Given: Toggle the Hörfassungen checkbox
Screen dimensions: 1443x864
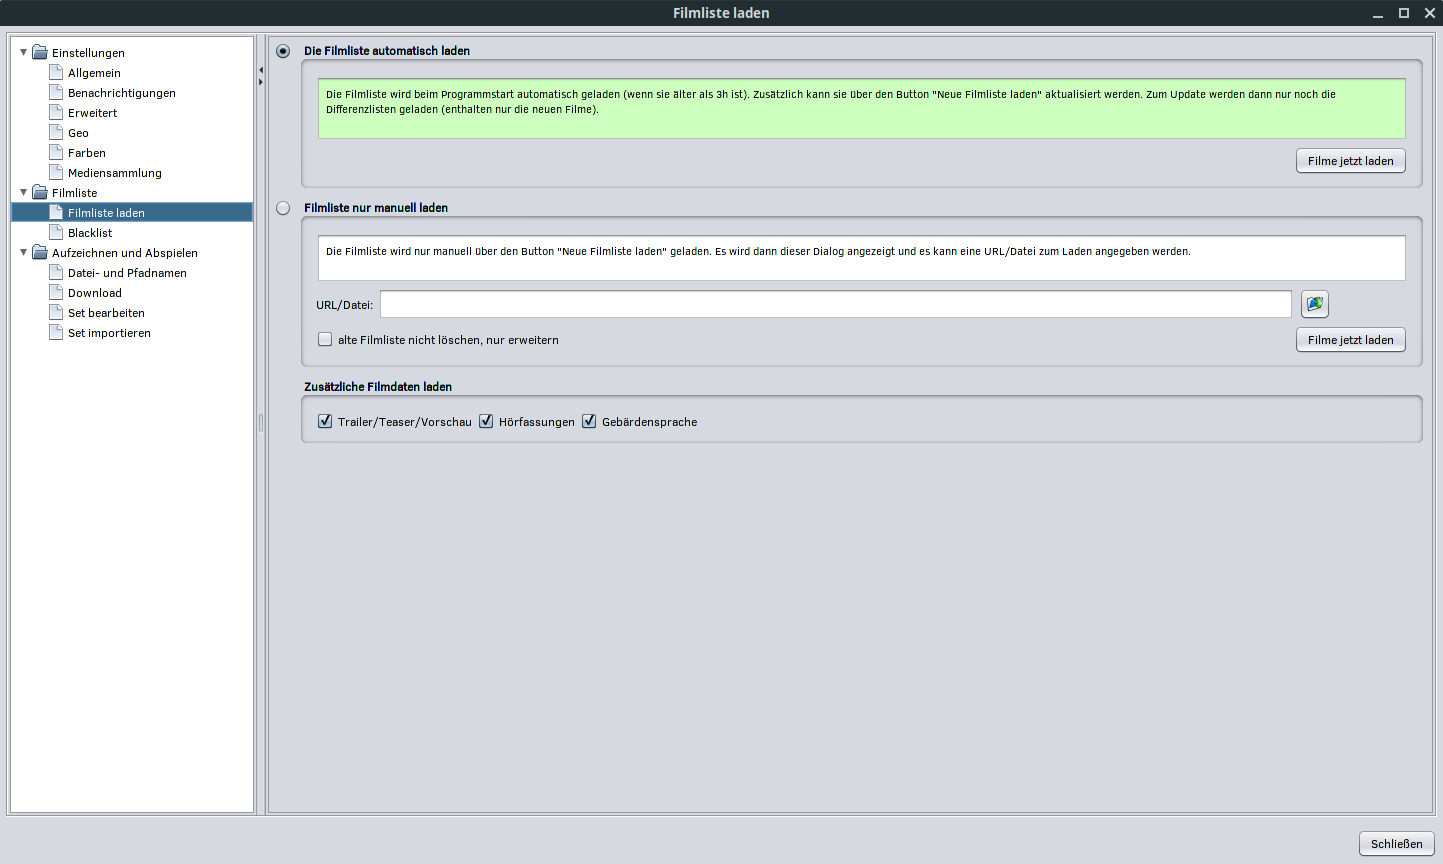Looking at the screenshot, I should tap(486, 422).
